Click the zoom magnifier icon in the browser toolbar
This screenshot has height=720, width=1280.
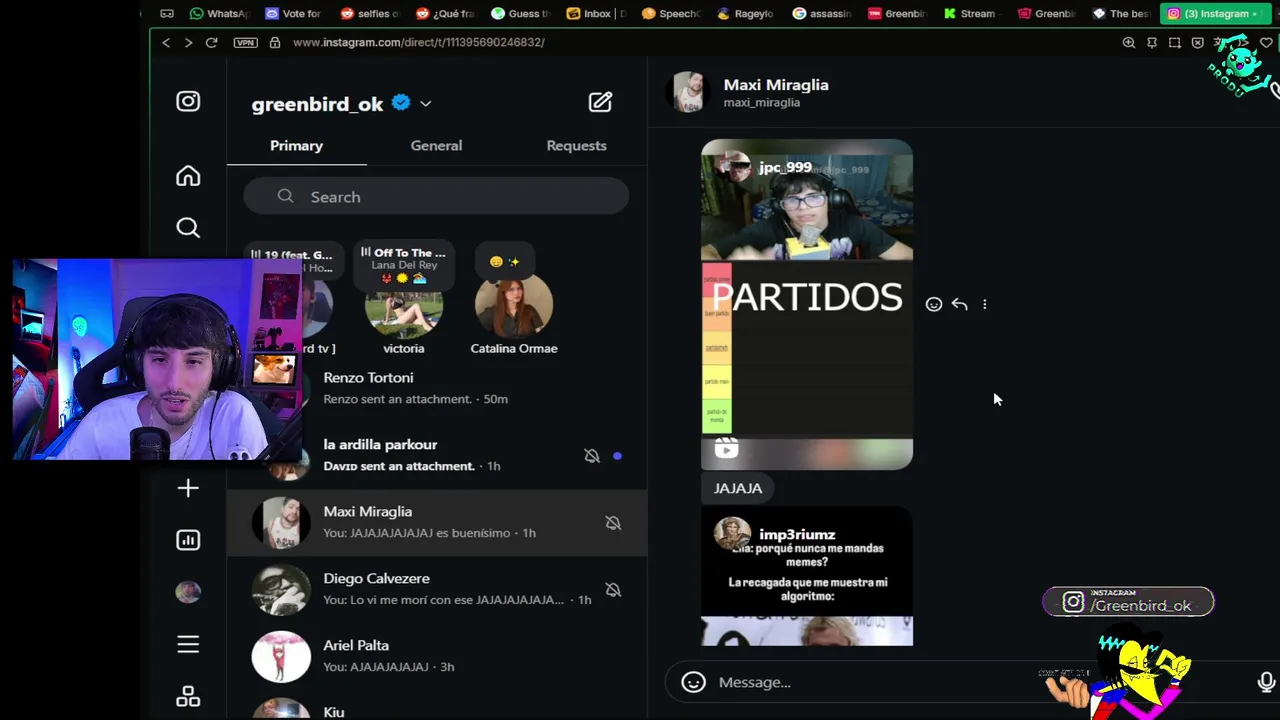(1128, 42)
